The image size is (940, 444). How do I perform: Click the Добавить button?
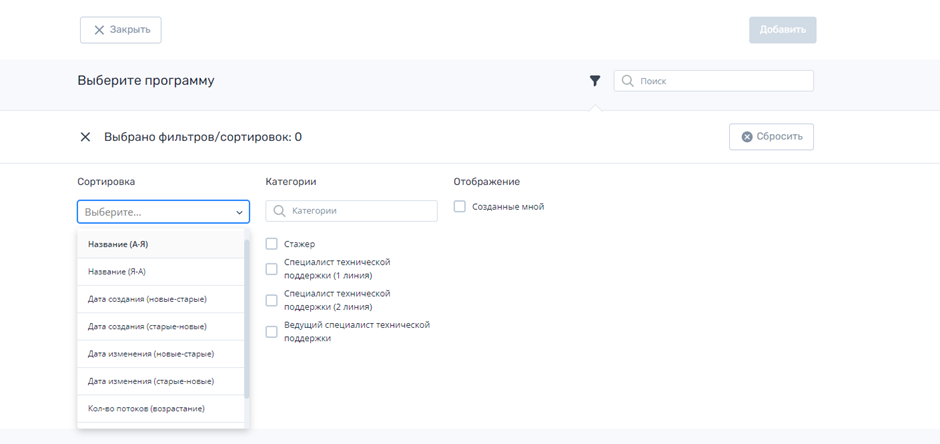(782, 30)
